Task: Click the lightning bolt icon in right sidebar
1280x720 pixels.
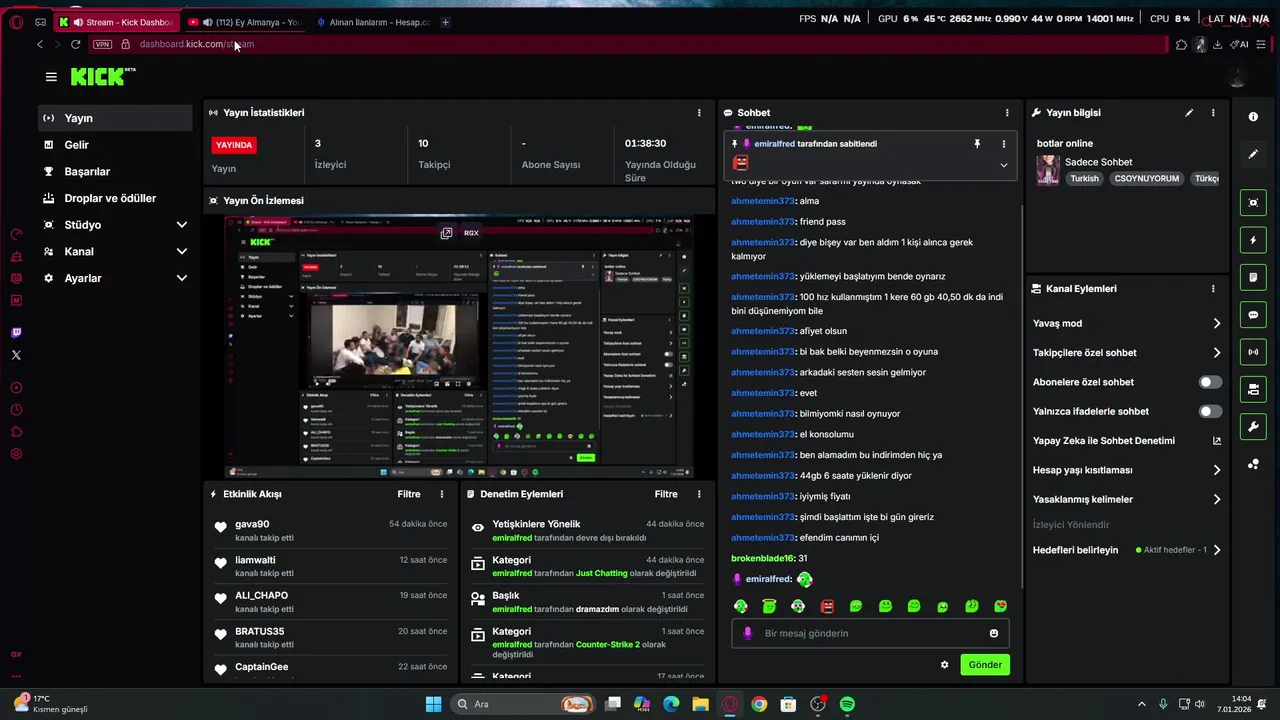Action: [x=1253, y=240]
